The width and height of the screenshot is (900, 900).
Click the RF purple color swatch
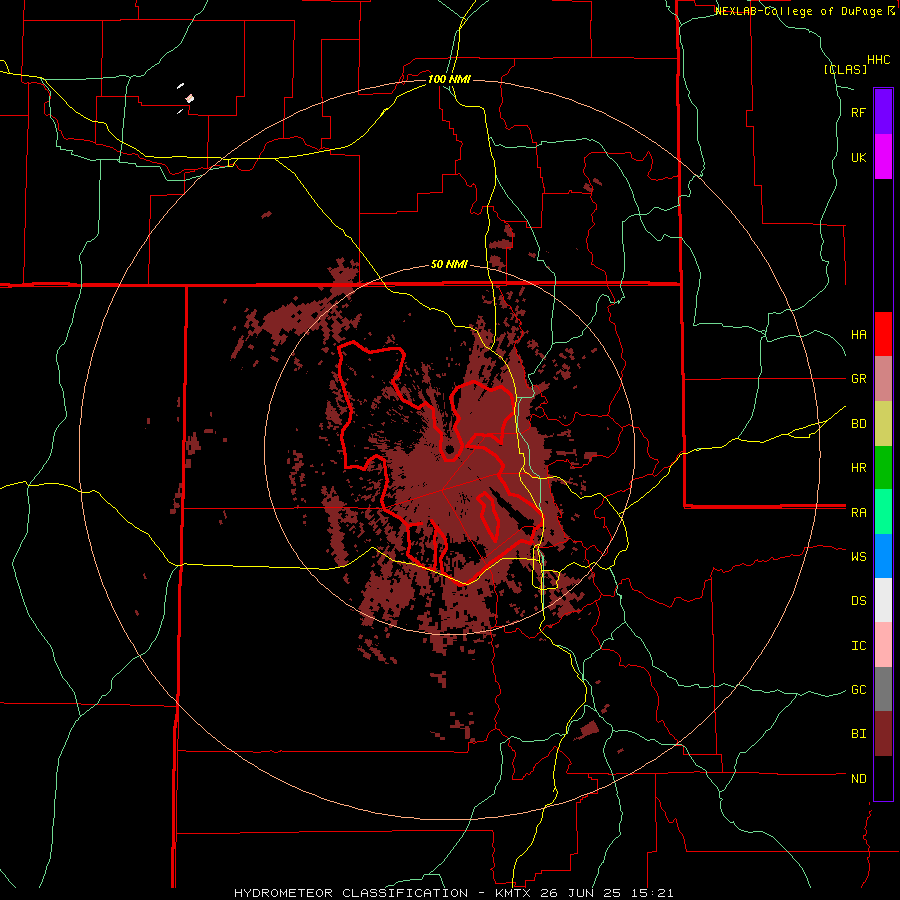click(x=883, y=112)
